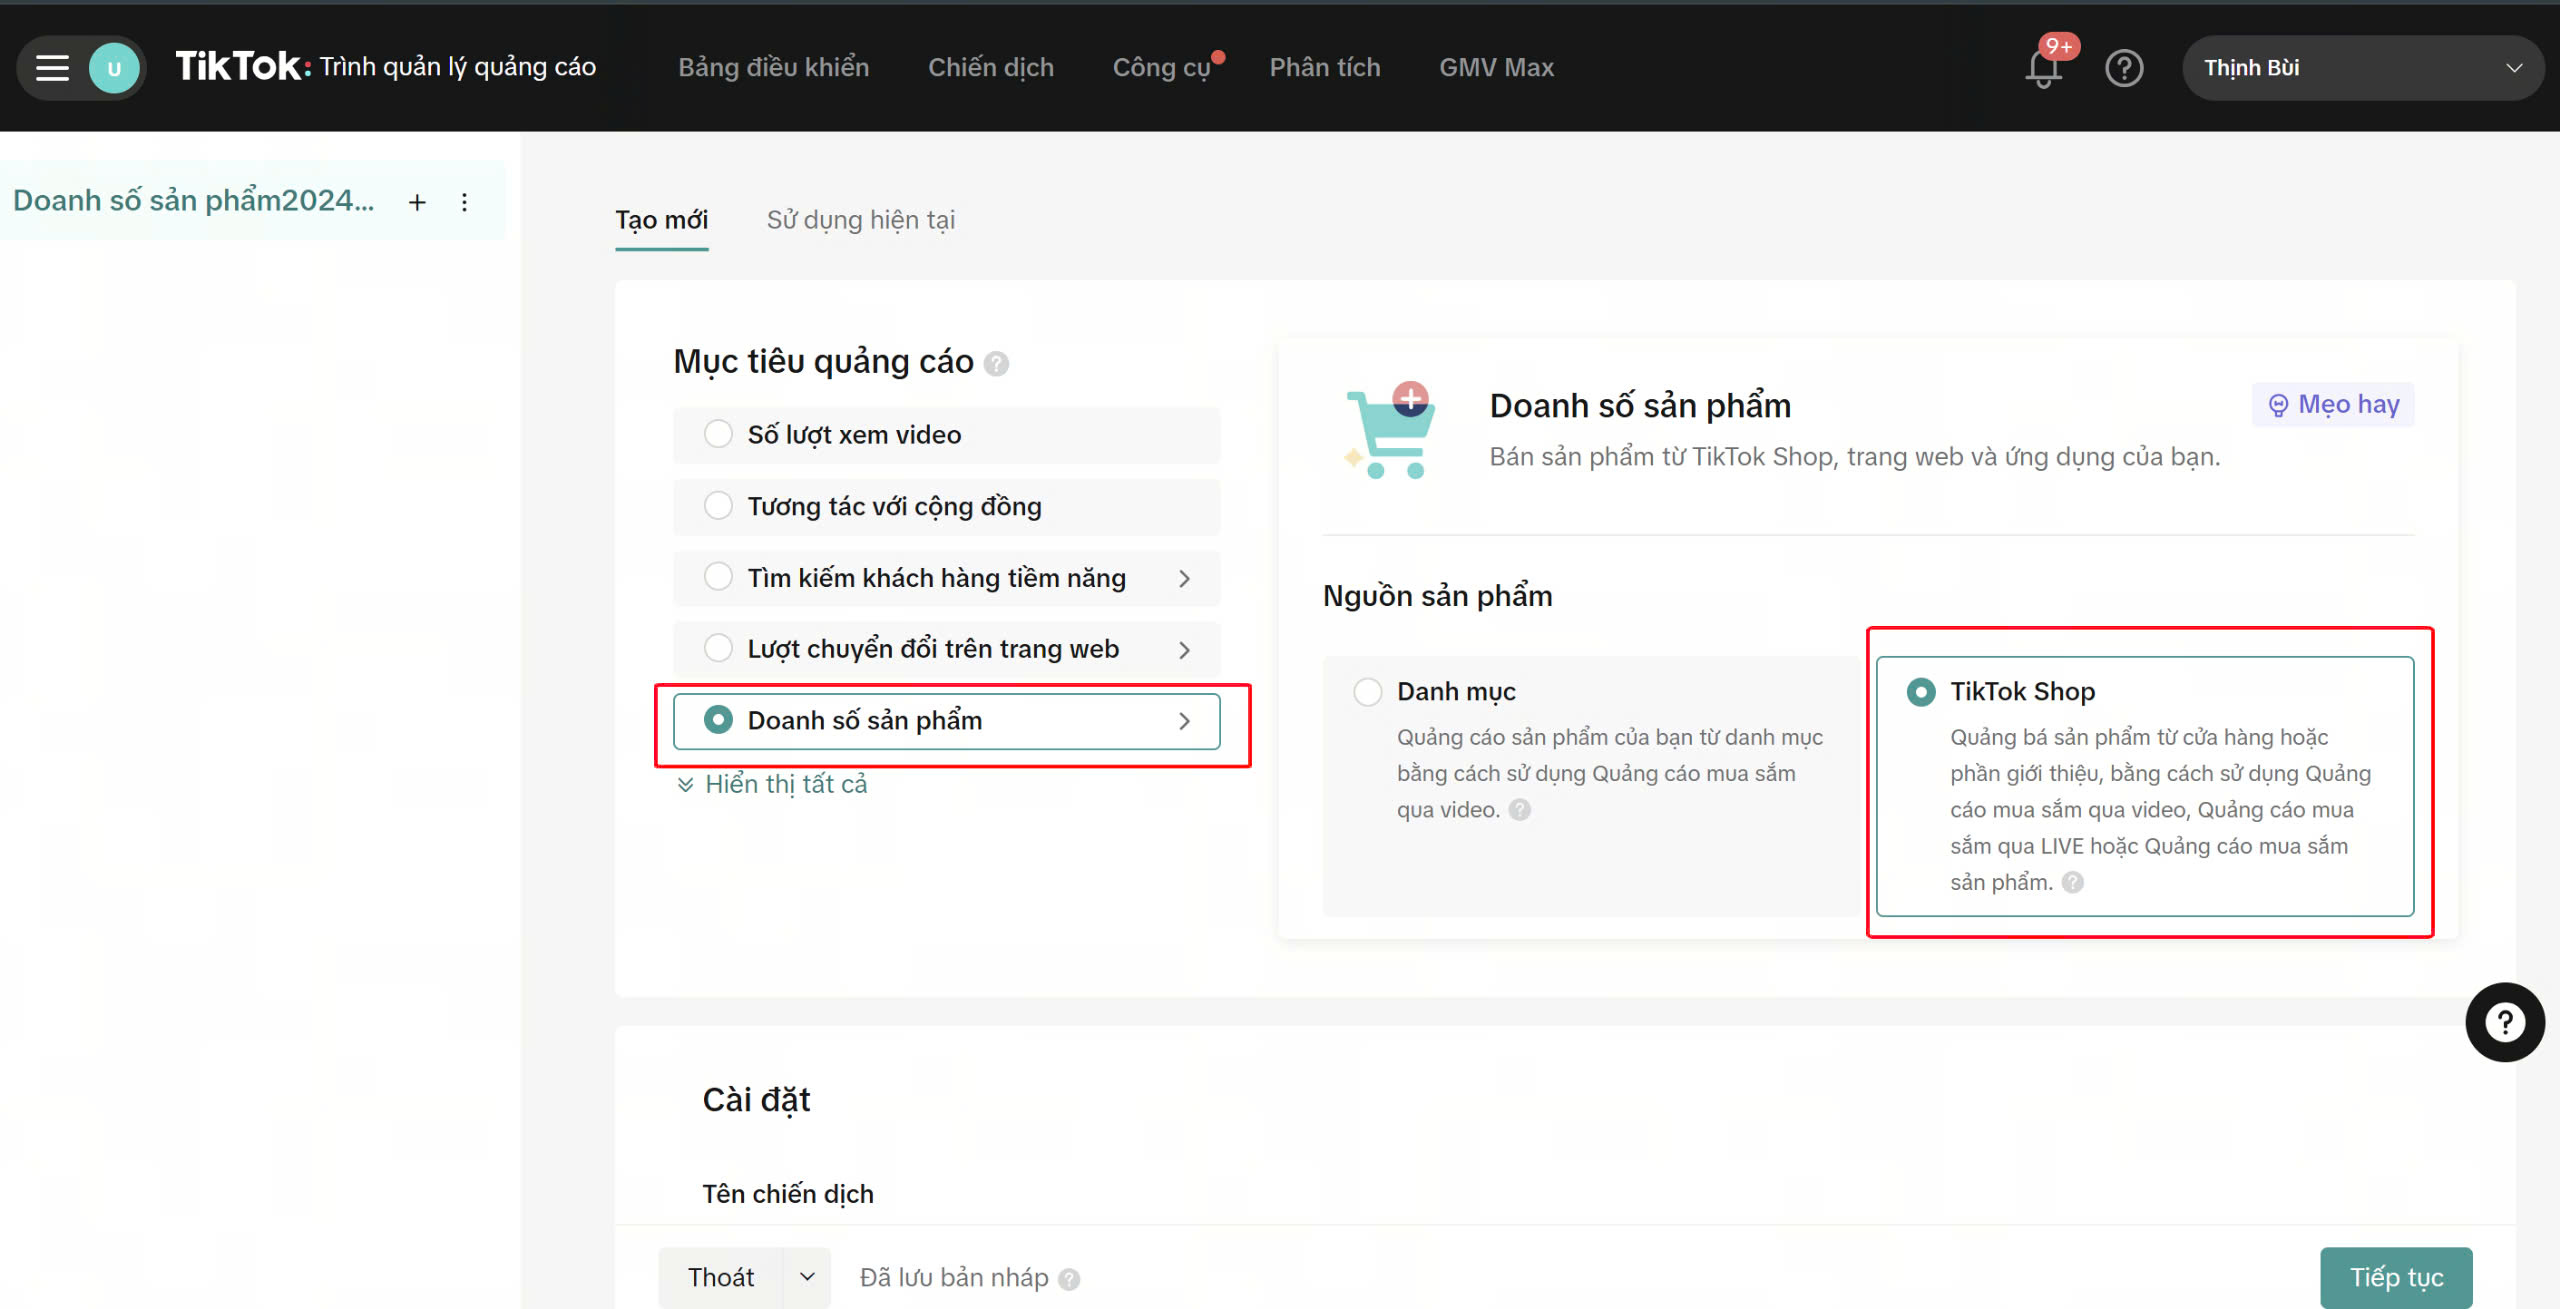Open GMV Max
The image size is (2560, 1309).
[1496, 67]
